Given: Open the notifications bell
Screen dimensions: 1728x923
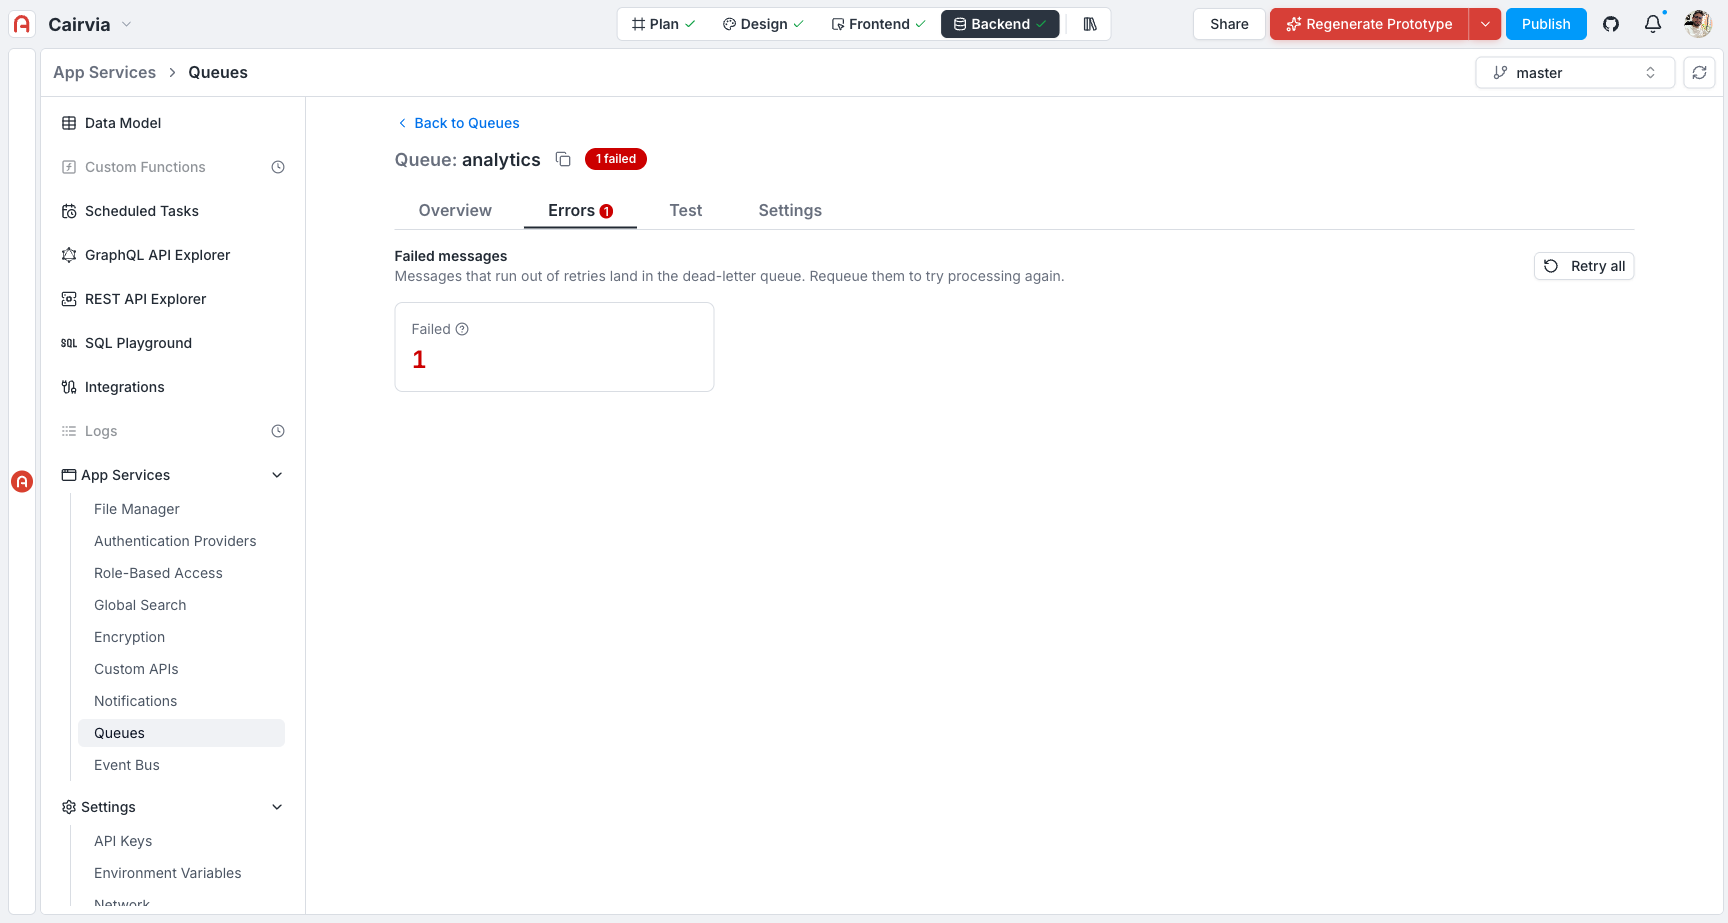Looking at the screenshot, I should click(1653, 24).
